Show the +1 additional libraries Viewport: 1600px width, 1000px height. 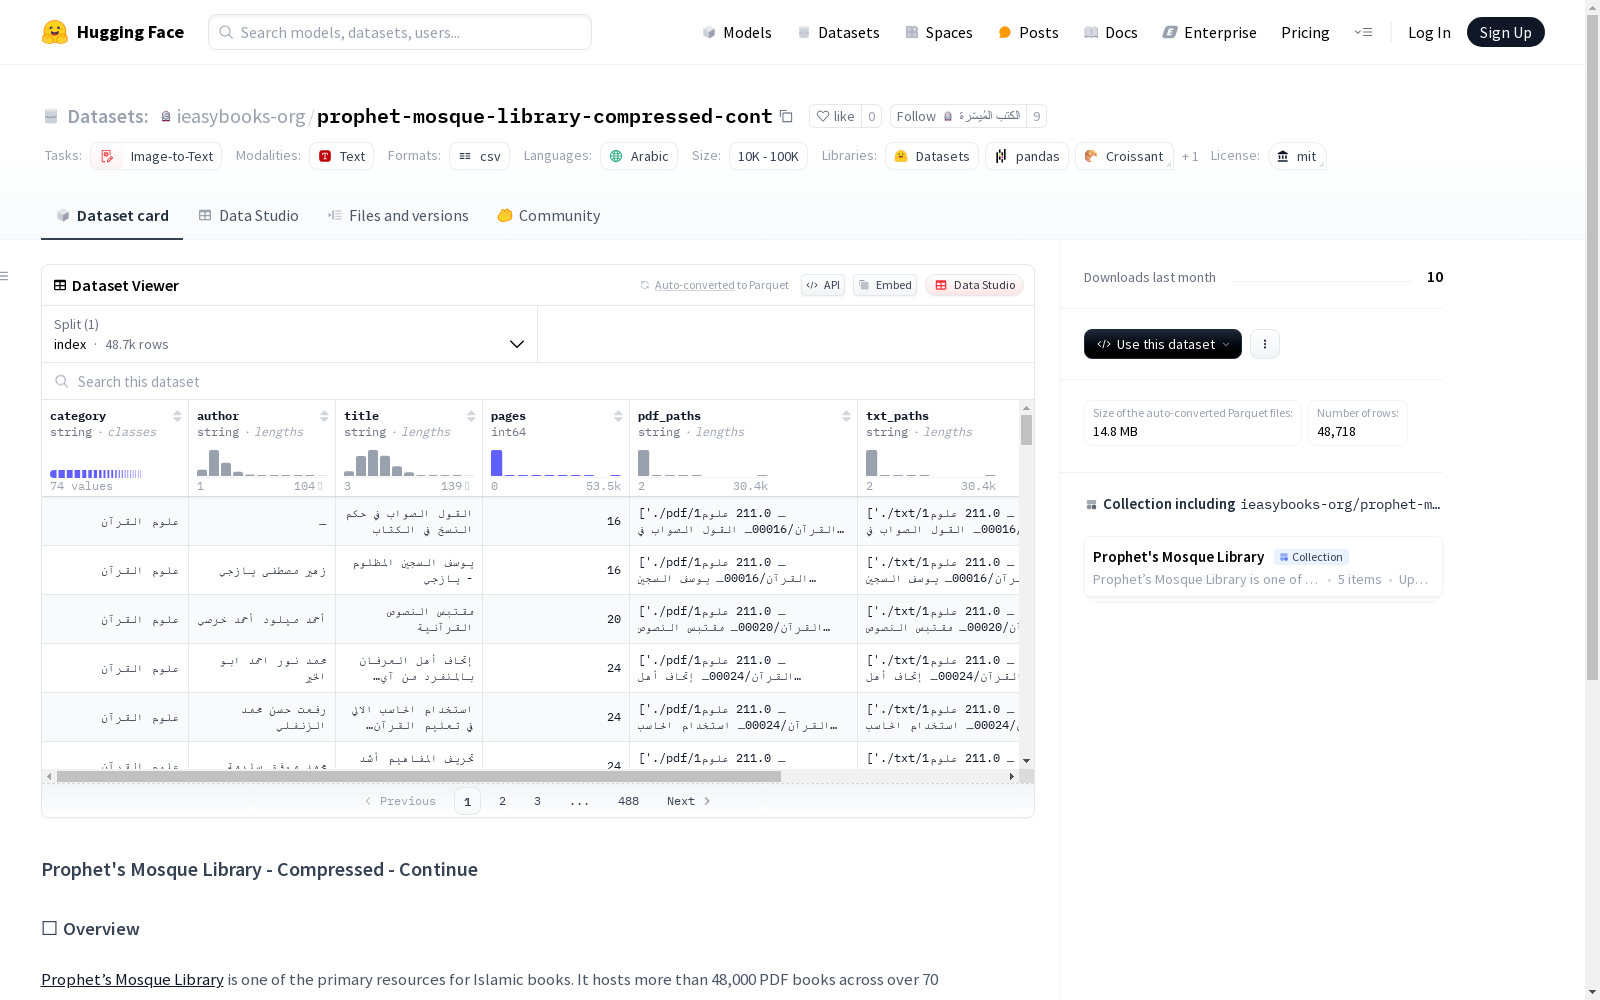(1190, 156)
